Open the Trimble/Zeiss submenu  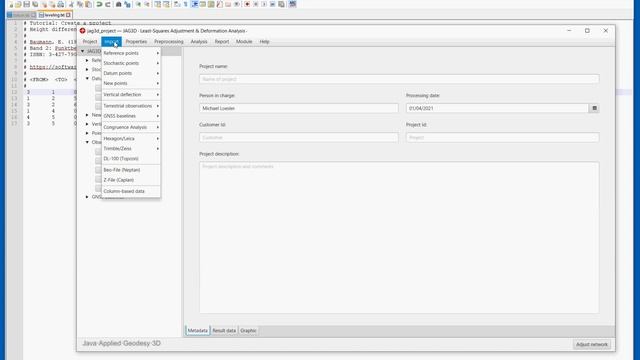[131, 149]
